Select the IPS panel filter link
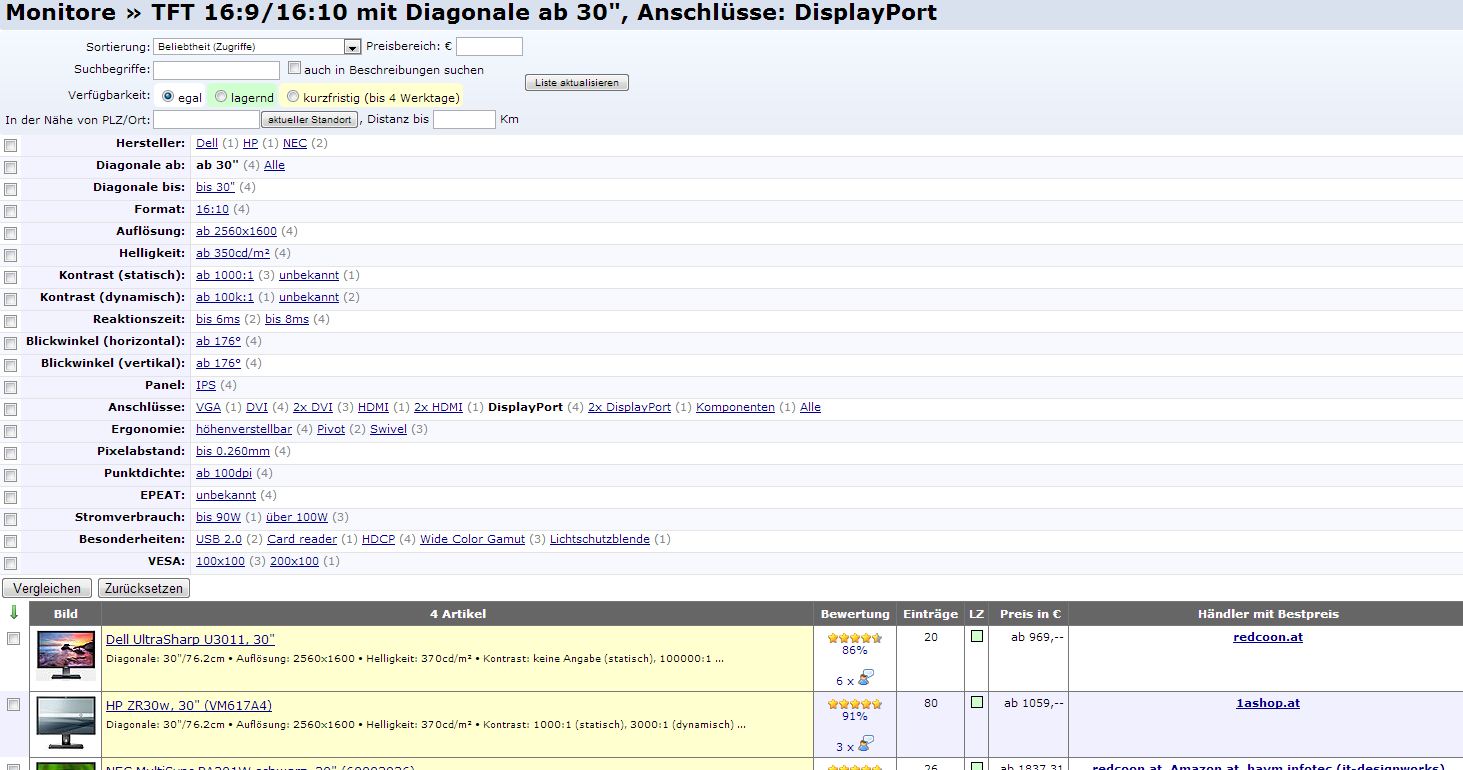The image size is (1463, 770). tap(206, 385)
